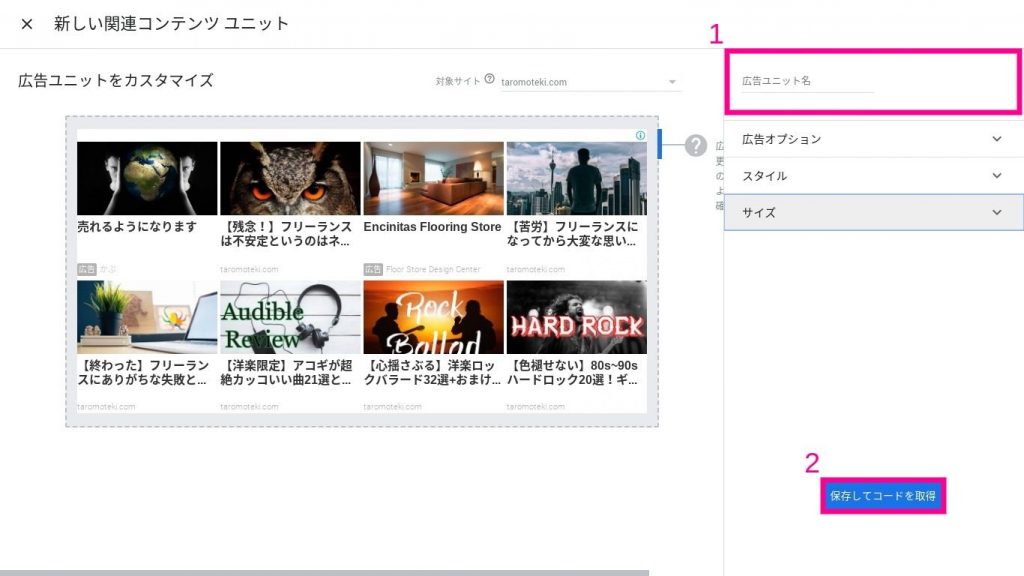Expand the サイズ section

pyautogui.click(x=873, y=212)
